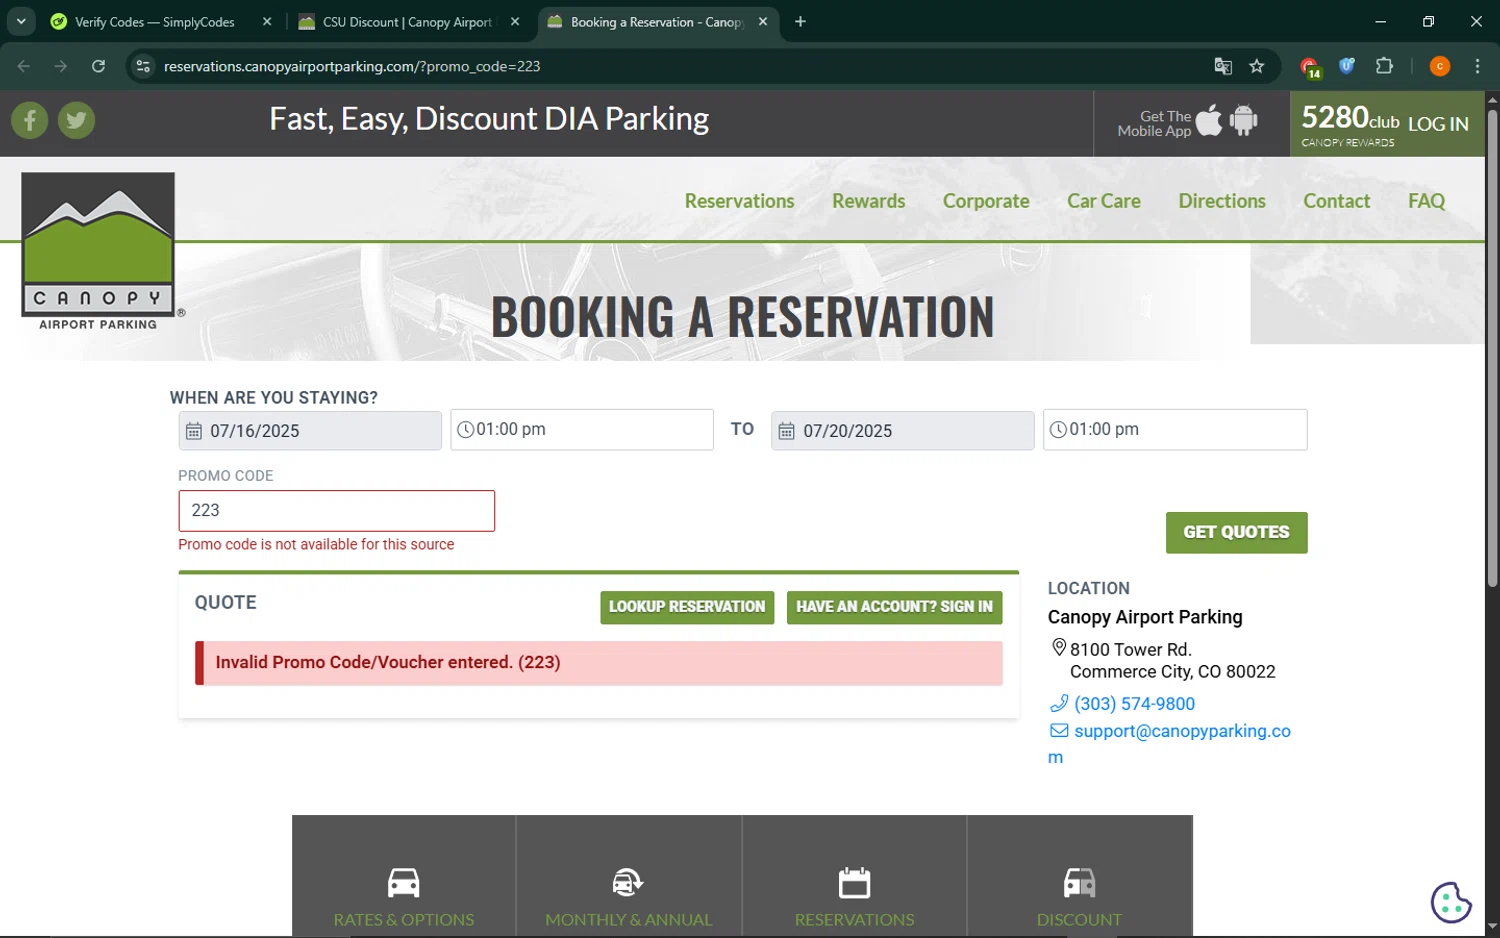Get the Android mobile app
1500x938 pixels.
click(x=1243, y=121)
